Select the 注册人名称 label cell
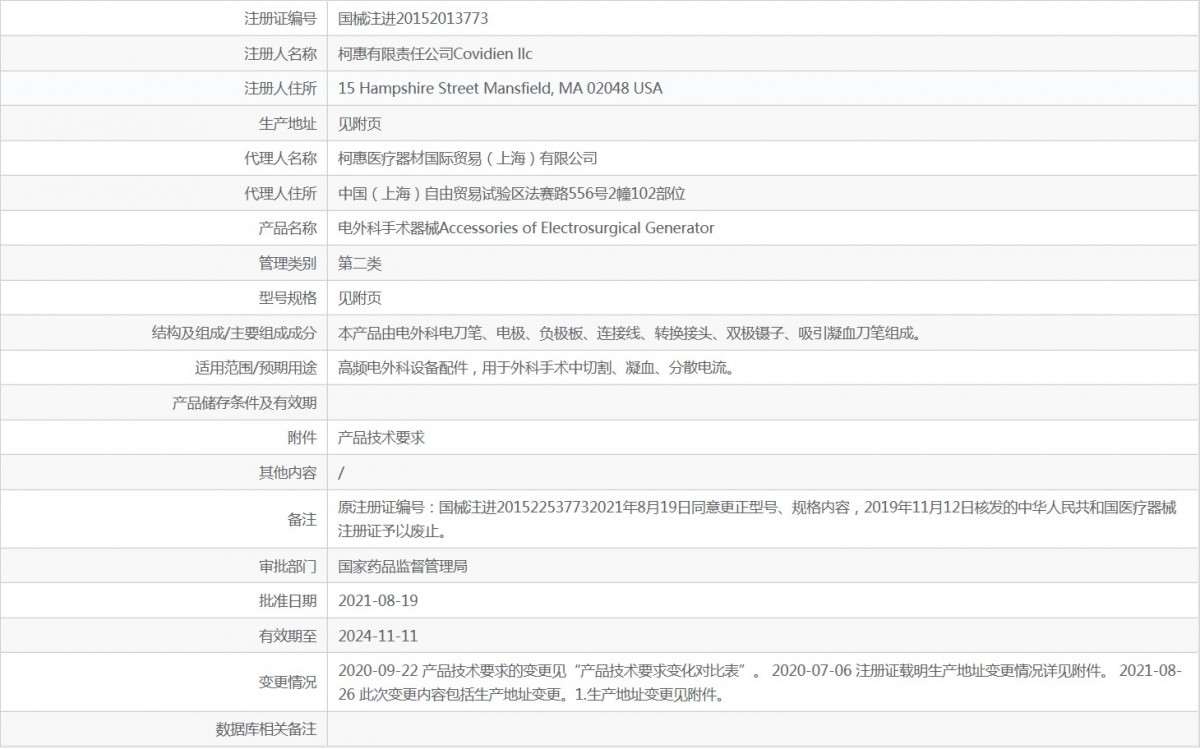 (280, 53)
